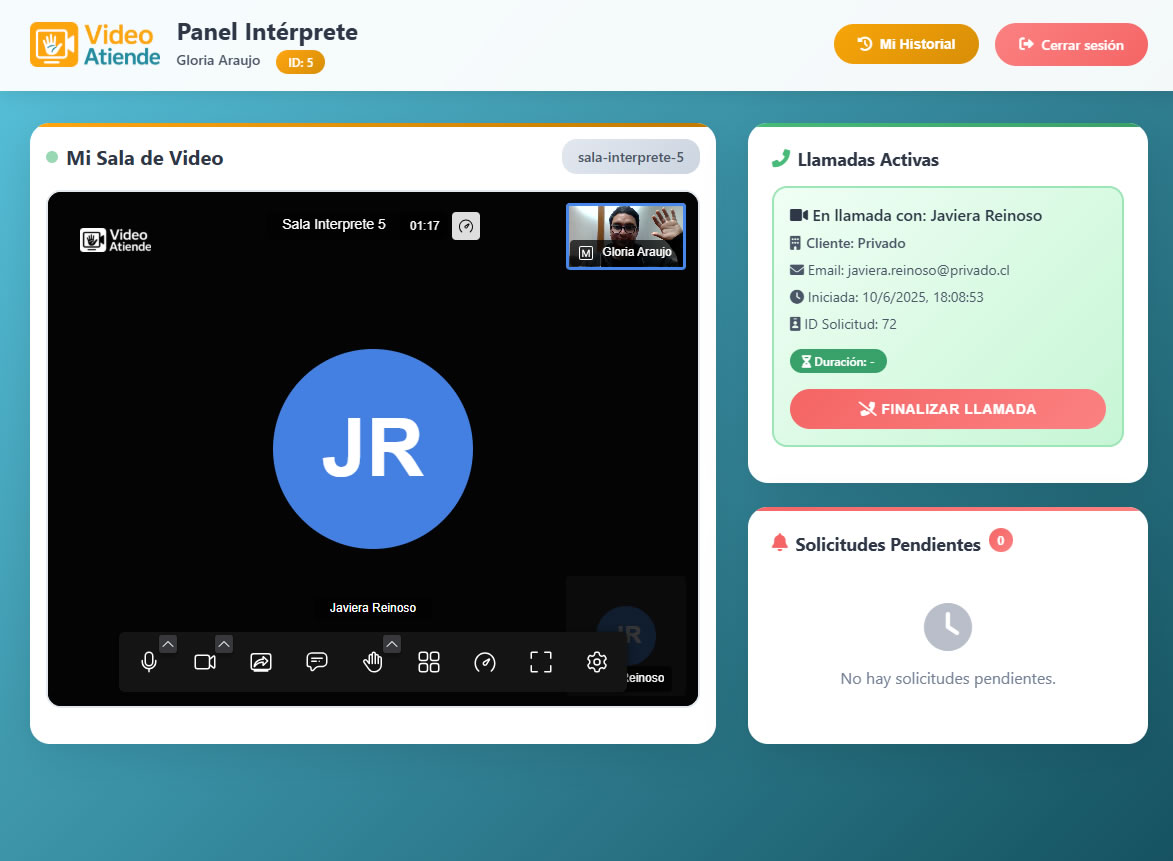Start screen sharing from the toolbar

(261, 661)
